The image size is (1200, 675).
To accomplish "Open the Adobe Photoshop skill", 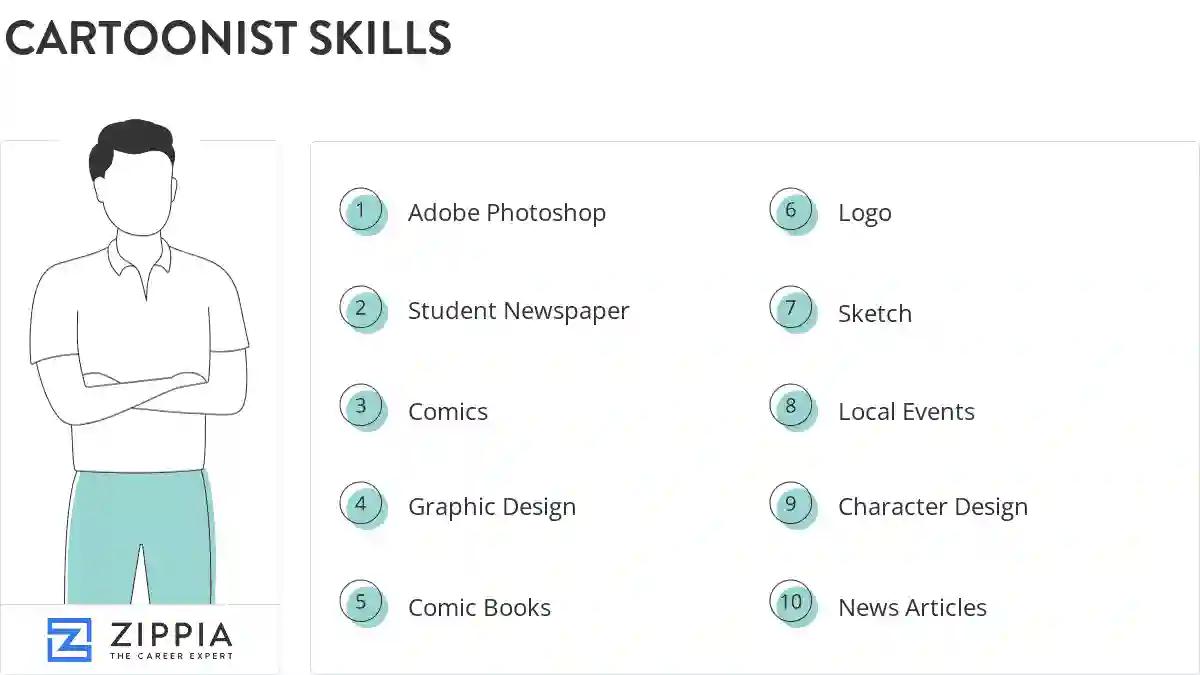I will tap(506, 213).
